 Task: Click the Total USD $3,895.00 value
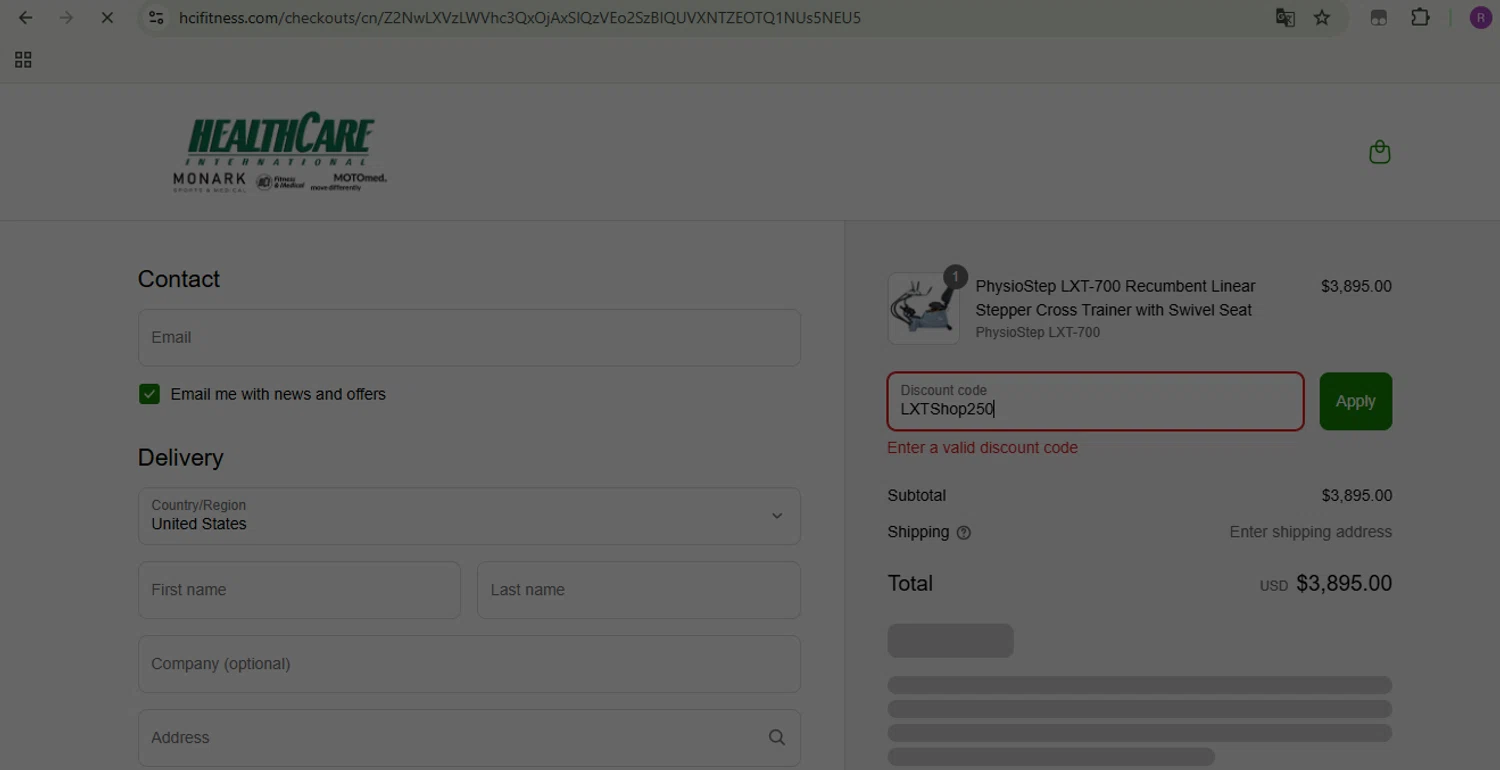point(1326,584)
